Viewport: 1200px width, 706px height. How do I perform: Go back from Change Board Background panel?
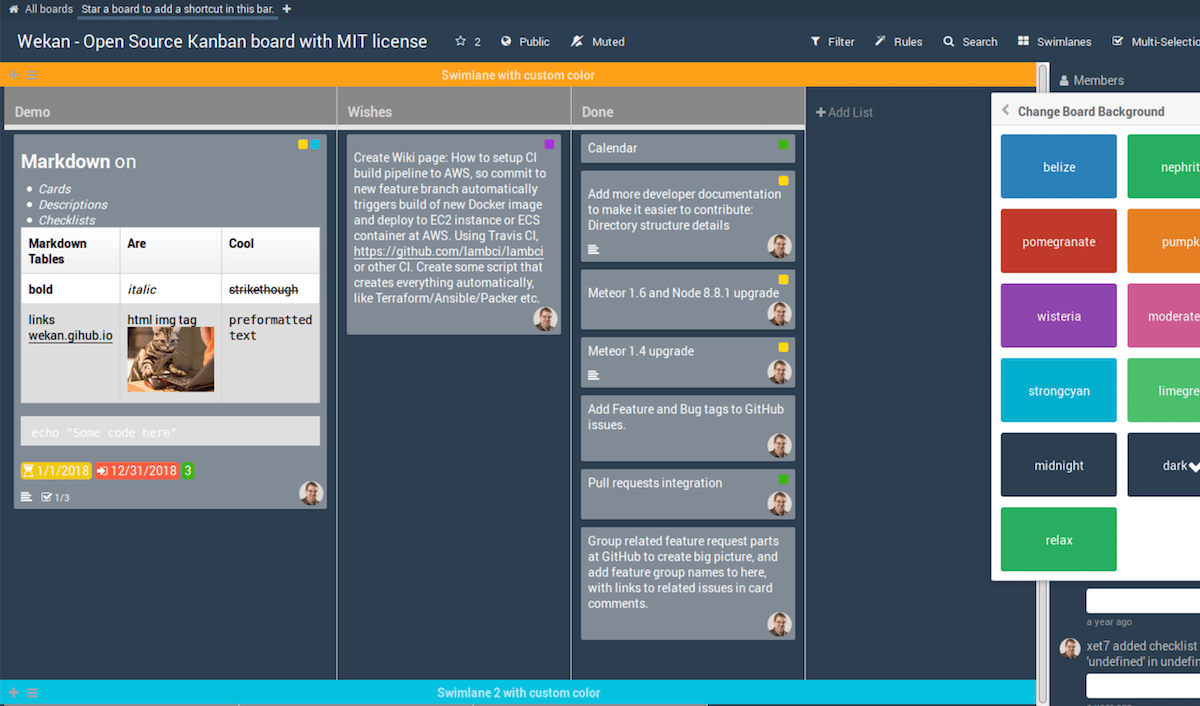click(x=1004, y=110)
